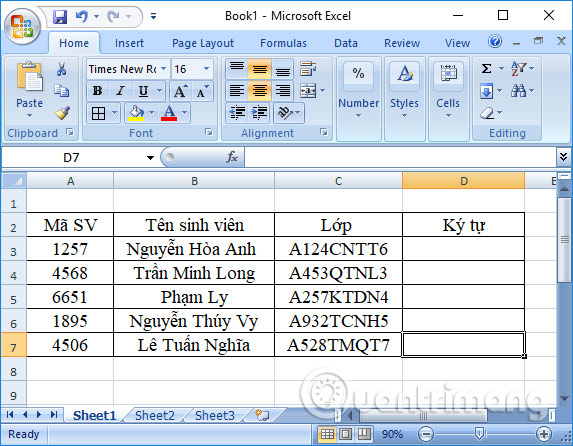The width and height of the screenshot is (573, 446).
Task: Merge and center cells
Action: pos(308,91)
